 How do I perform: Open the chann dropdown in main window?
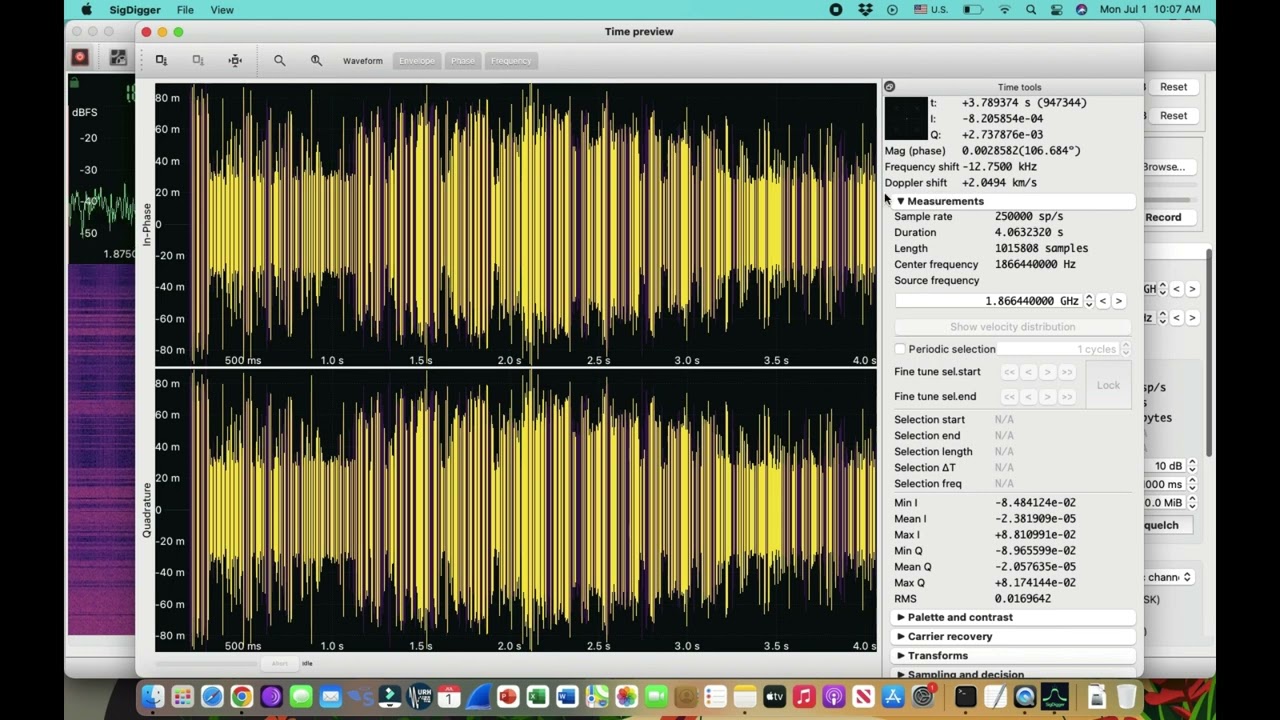click(1169, 577)
